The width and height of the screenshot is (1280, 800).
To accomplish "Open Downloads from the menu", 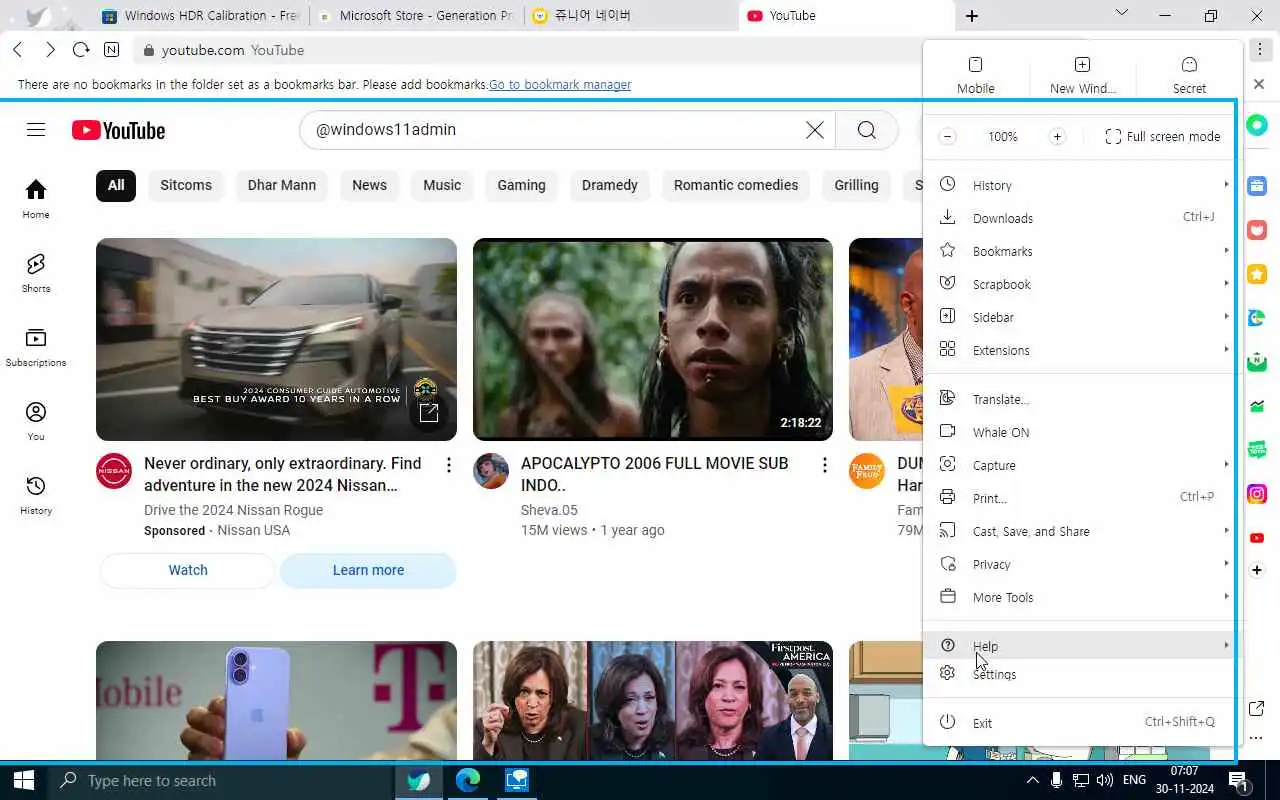I will coord(1081,218).
